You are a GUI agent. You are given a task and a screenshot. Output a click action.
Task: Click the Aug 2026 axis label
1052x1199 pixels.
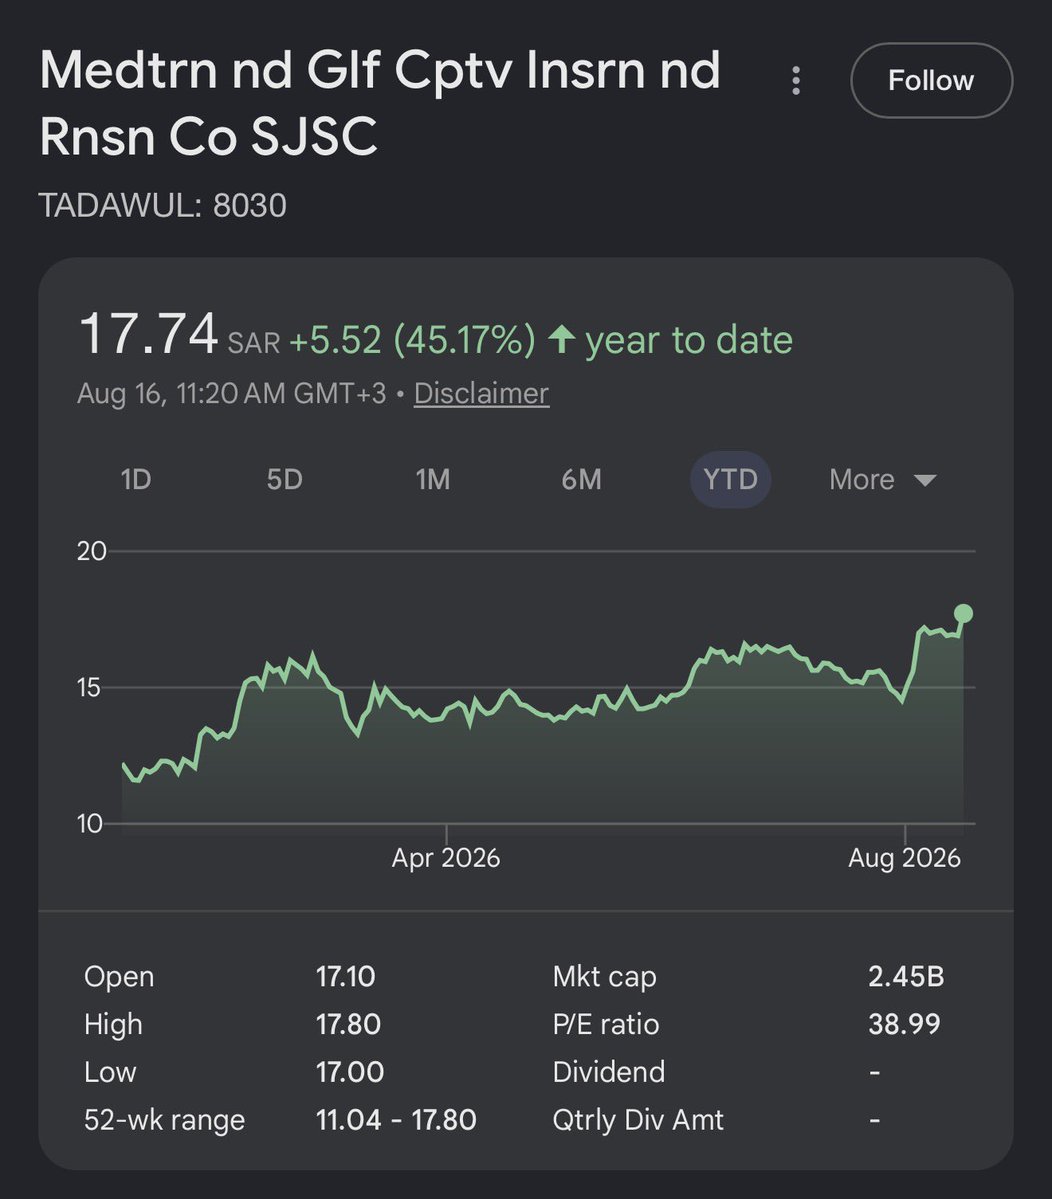click(904, 858)
